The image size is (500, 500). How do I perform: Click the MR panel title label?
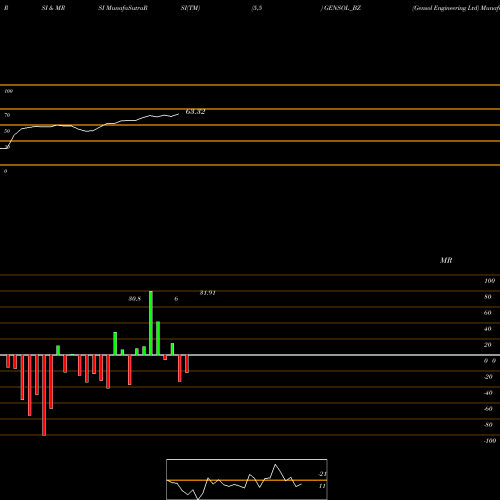pyautogui.click(x=446, y=260)
